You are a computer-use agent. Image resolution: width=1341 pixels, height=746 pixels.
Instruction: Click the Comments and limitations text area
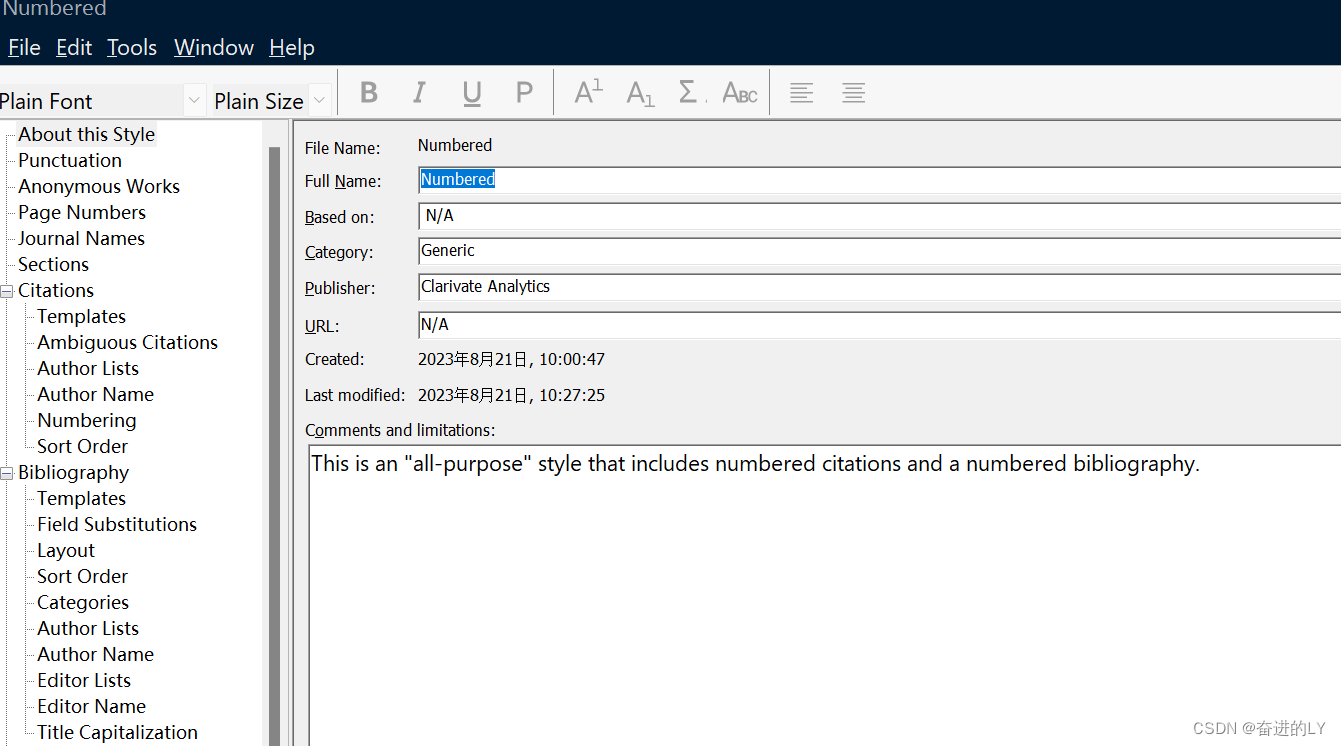pos(824,595)
